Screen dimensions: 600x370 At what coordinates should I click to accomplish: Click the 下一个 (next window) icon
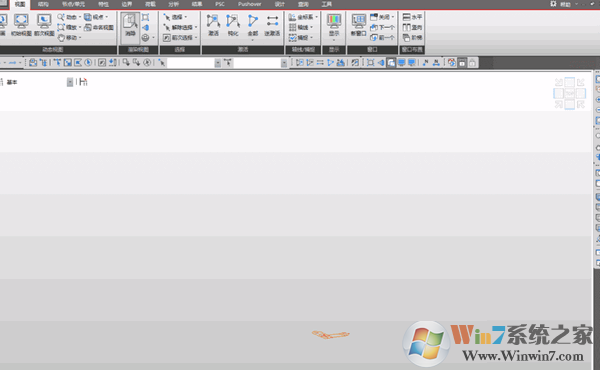pyautogui.click(x=382, y=28)
